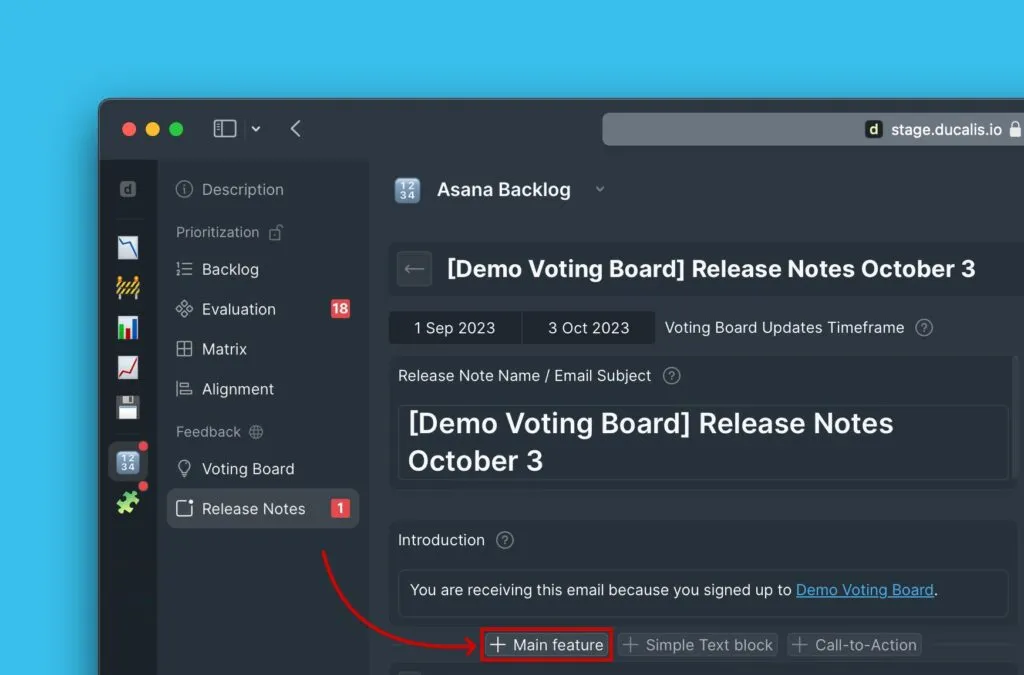Open the green puzzle piece integrations icon
This screenshot has width=1024, height=675.
coord(128,501)
